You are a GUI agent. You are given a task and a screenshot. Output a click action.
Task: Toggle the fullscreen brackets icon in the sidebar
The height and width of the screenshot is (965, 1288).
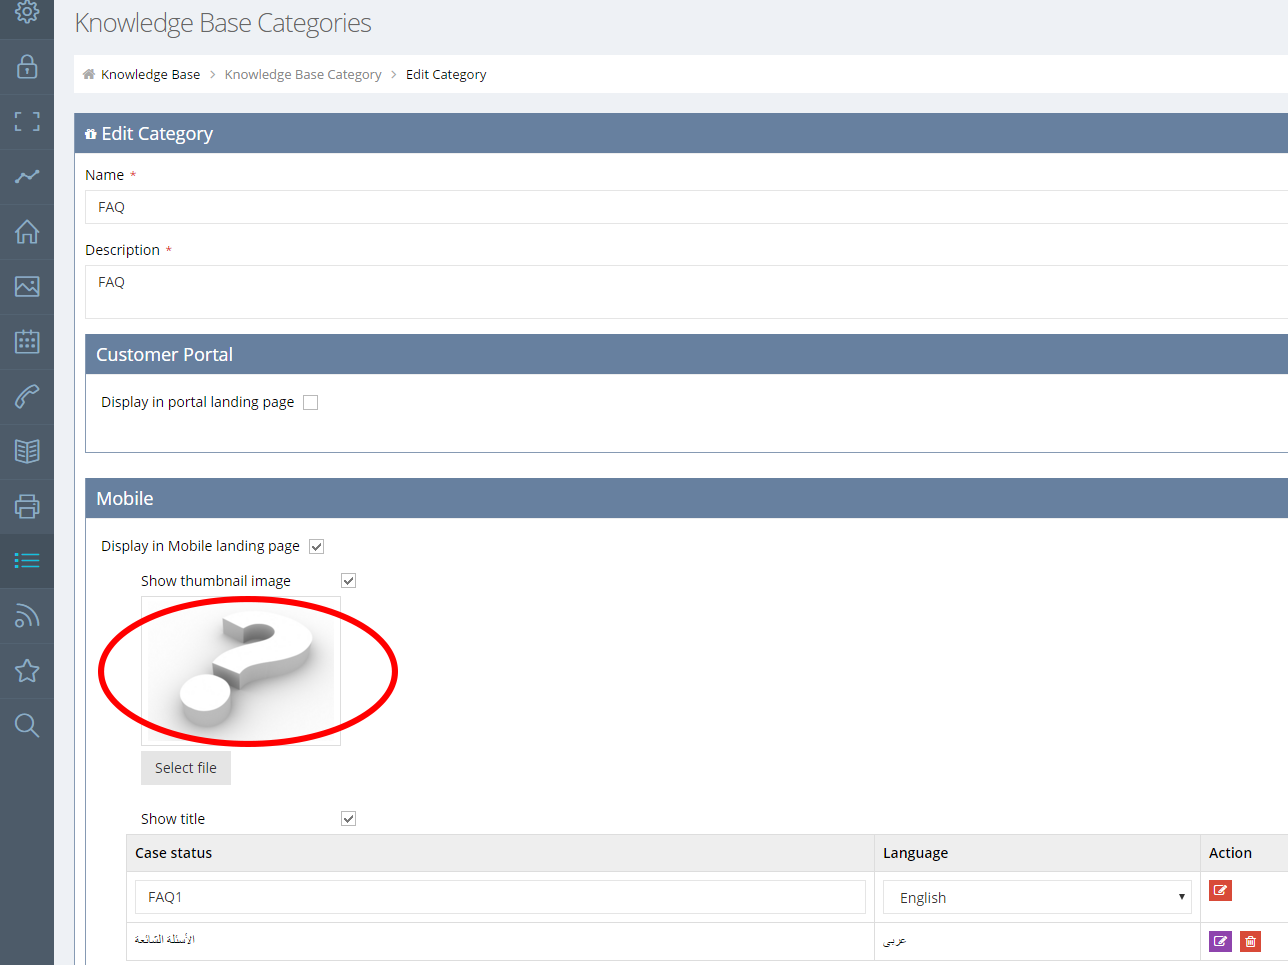(x=27, y=122)
